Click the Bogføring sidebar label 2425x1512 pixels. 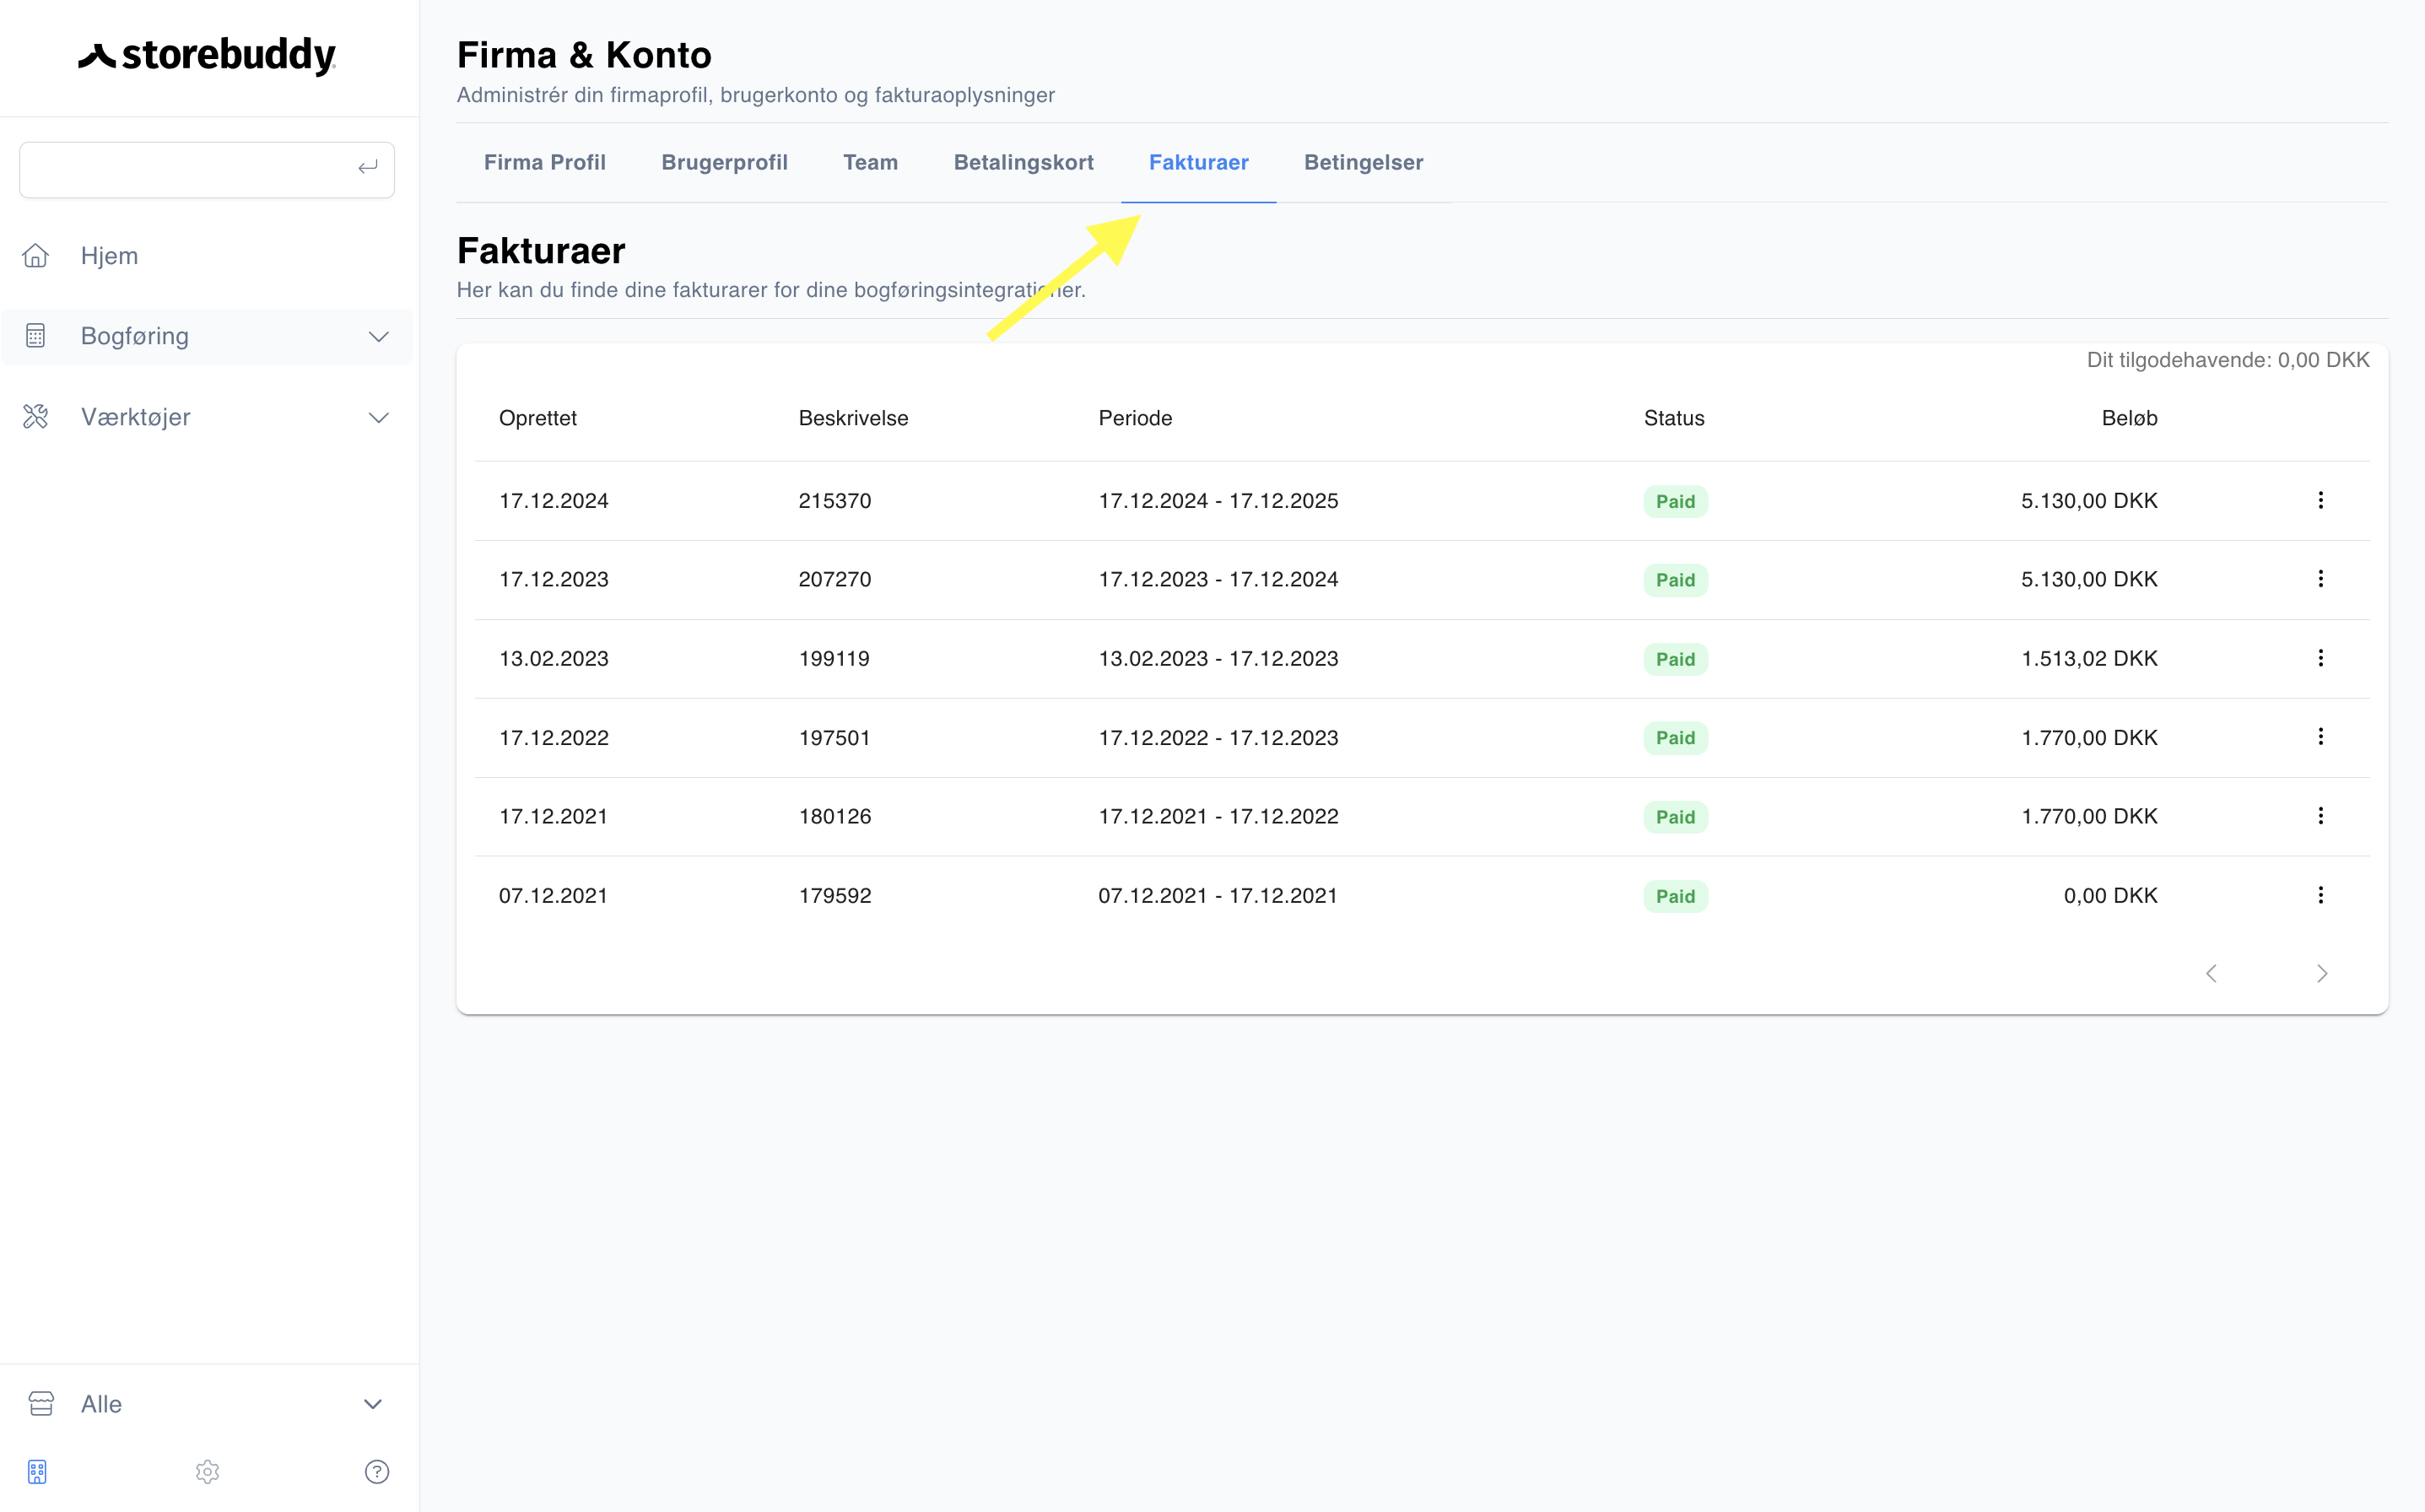point(135,336)
